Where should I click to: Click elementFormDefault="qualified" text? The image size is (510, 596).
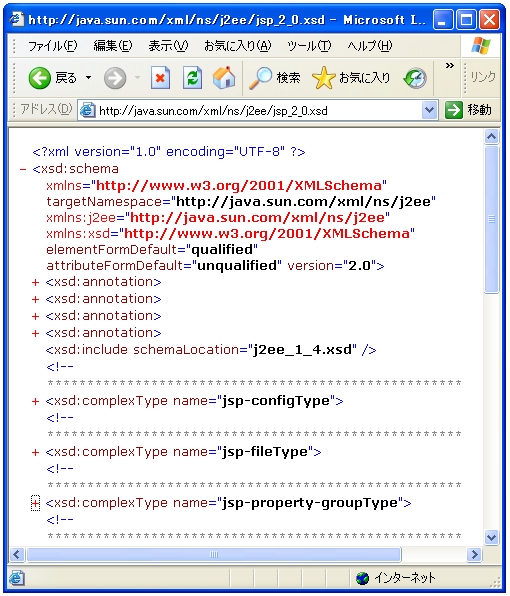152,250
